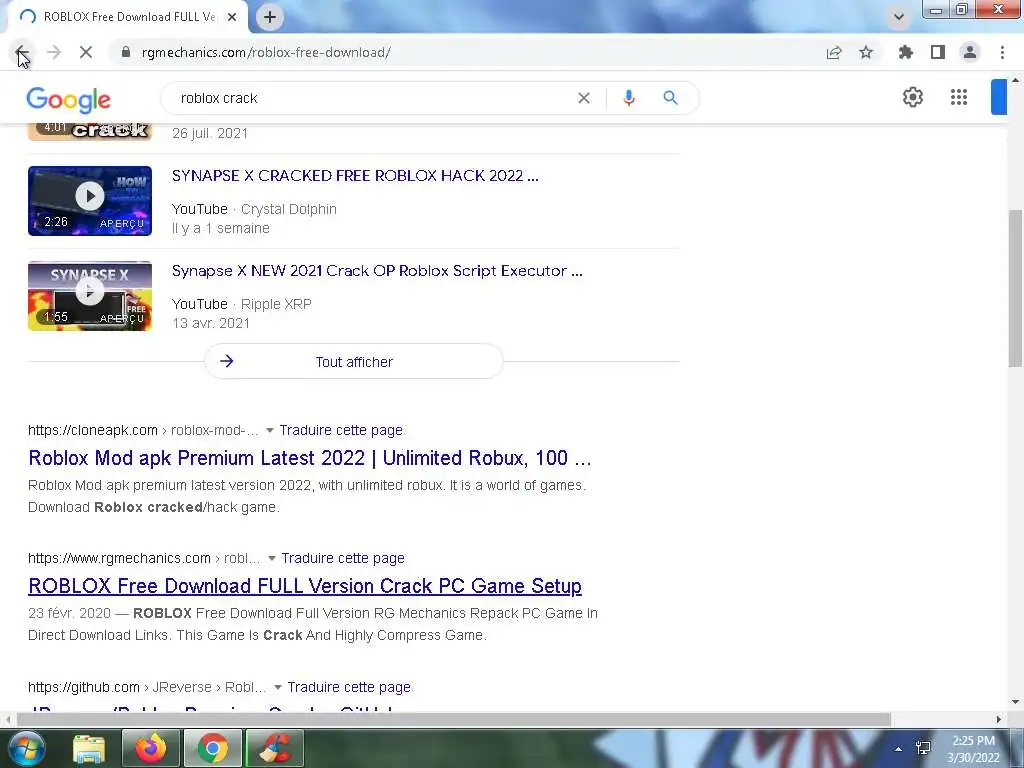Clear the search box with the X

click(584, 98)
